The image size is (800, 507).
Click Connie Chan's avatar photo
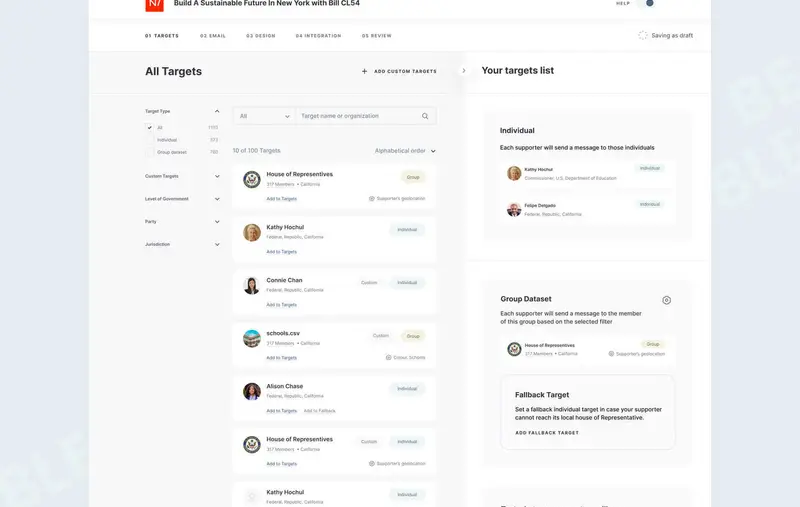click(x=252, y=286)
